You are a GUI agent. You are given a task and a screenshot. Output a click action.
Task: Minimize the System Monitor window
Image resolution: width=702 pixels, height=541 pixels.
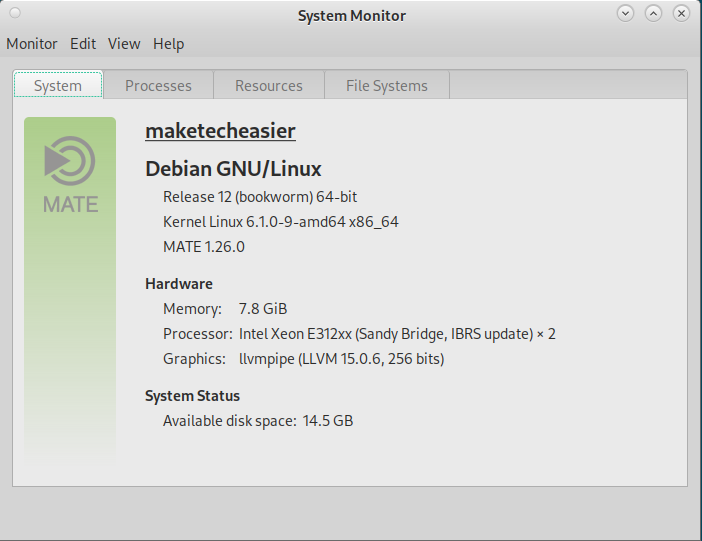pyautogui.click(x=625, y=13)
